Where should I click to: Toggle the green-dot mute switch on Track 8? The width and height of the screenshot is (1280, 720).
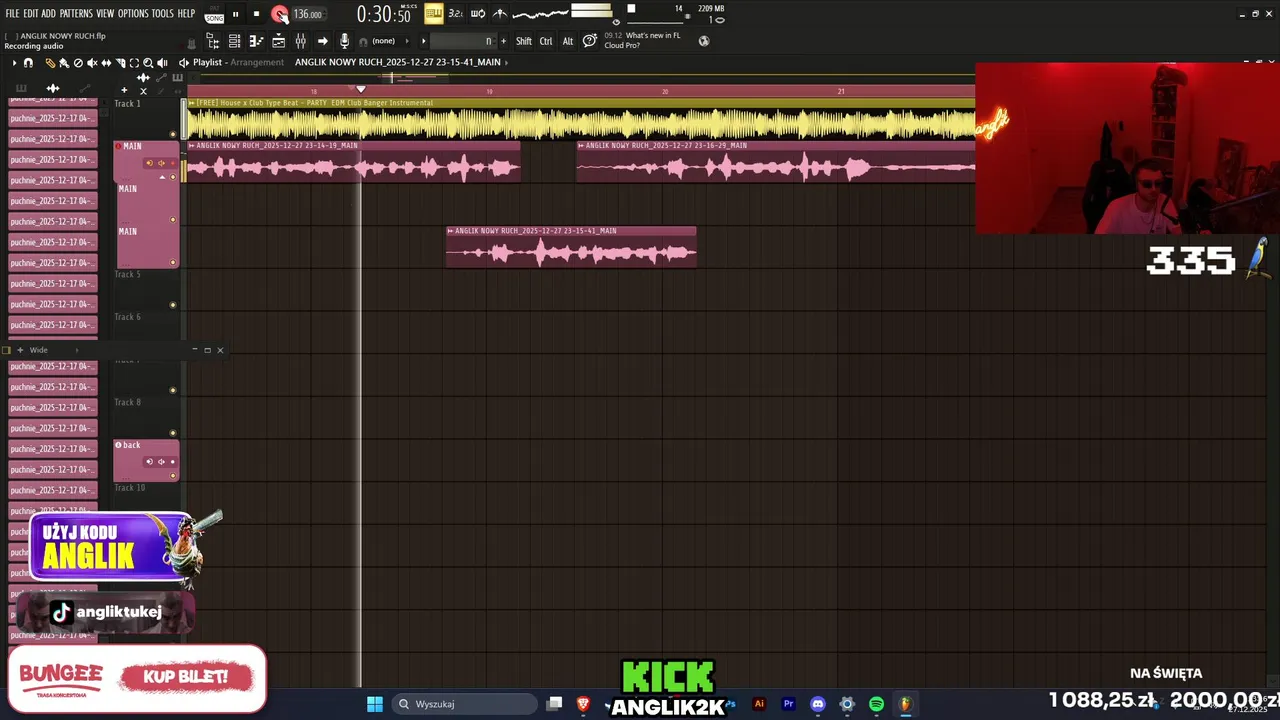[x=173, y=433]
